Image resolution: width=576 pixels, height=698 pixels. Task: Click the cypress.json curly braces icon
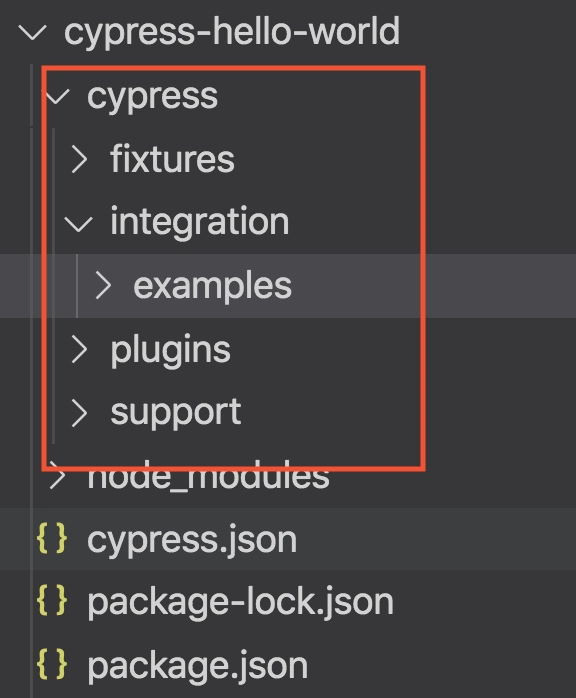tap(52, 539)
